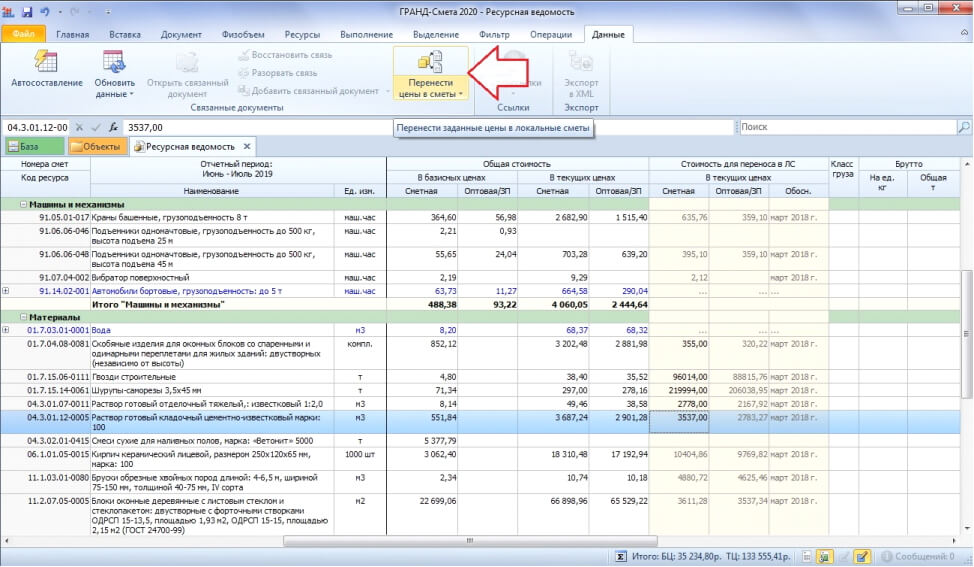Switch to the Физобъем ribbon tab
This screenshot has width=974, height=567.
click(x=243, y=35)
